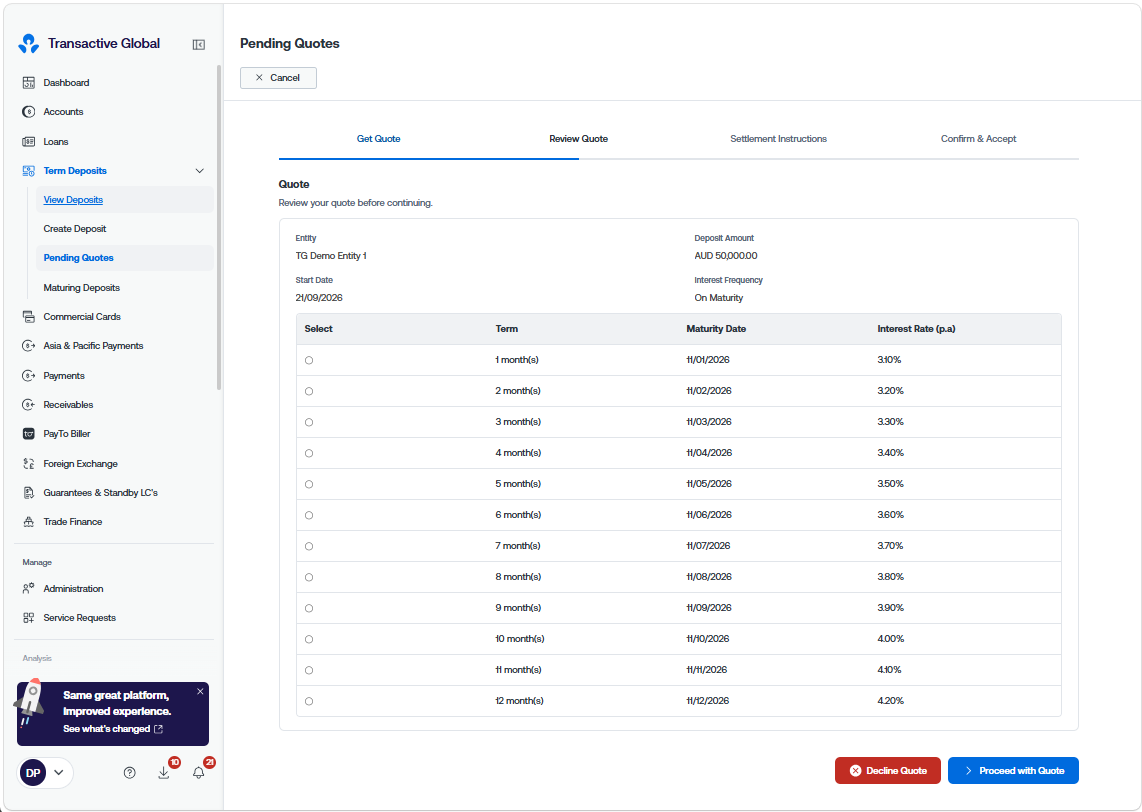Image resolution: width=1142 pixels, height=812 pixels.
Task: Select the 1 month(s) term radio button
Action: click(309, 360)
